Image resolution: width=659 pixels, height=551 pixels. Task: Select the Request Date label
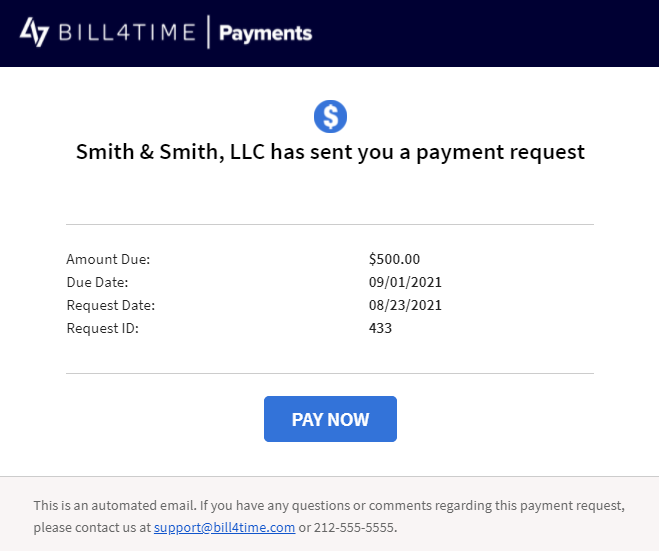(111, 305)
